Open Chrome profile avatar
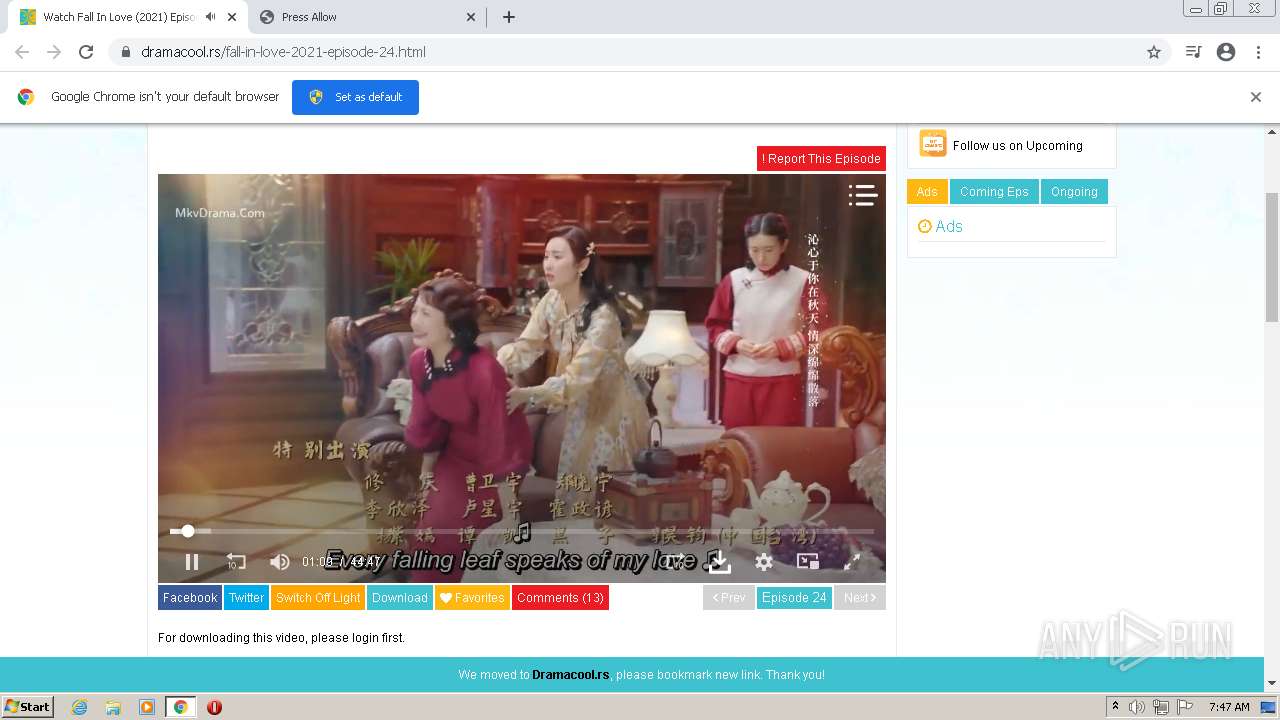This screenshot has width=1280, height=720. tap(1226, 52)
